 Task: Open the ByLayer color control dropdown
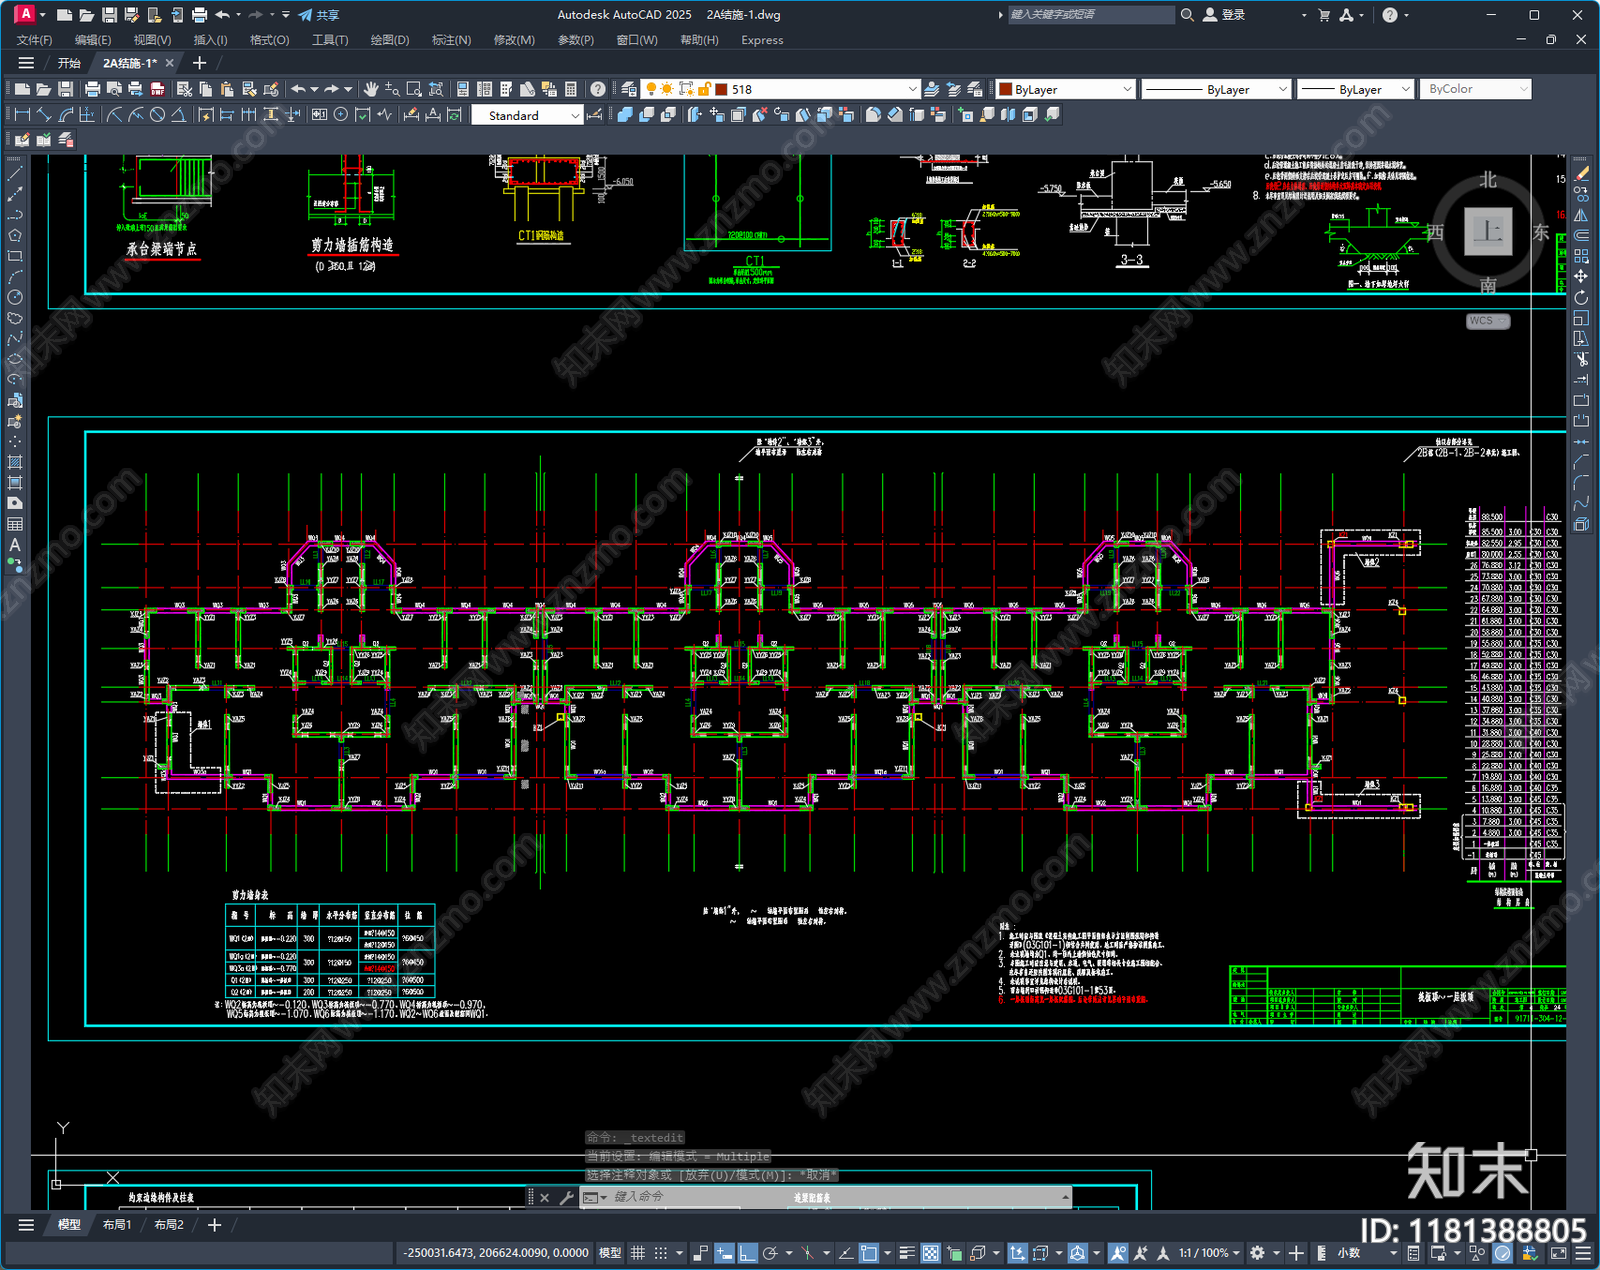tap(1127, 89)
